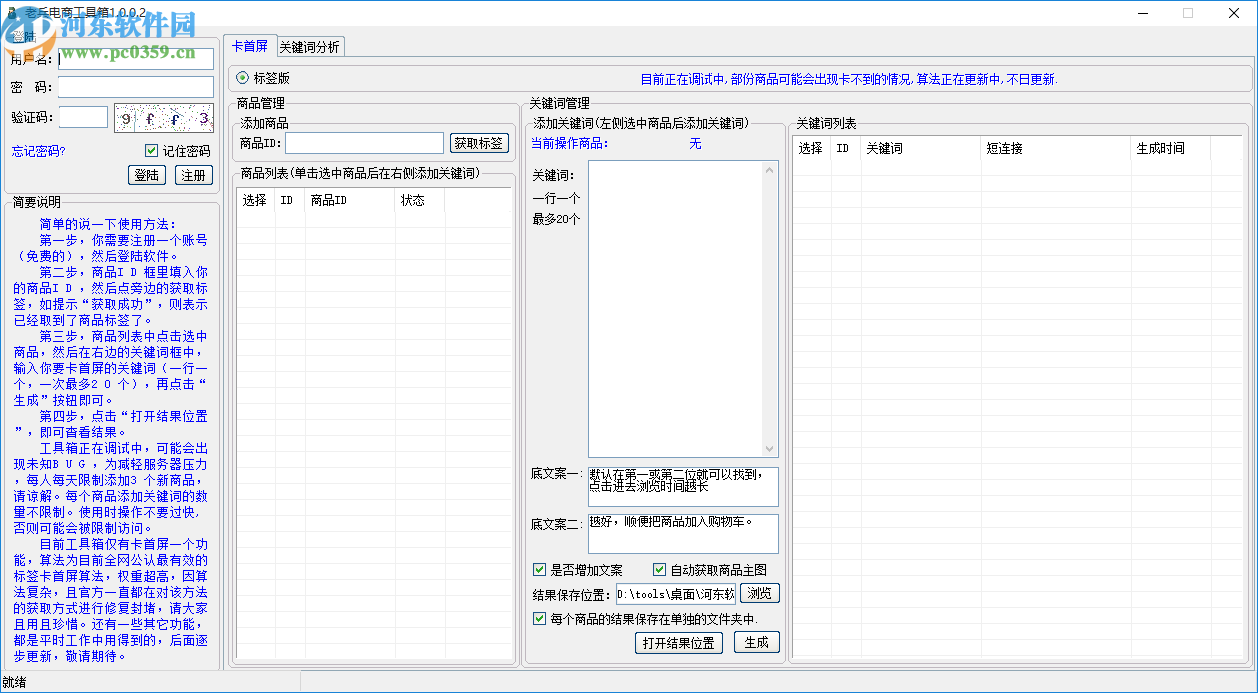Image resolution: width=1258 pixels, height=693 pixels.
Task: Switch to the 卡首屏 tab
Action: [250, 46]
